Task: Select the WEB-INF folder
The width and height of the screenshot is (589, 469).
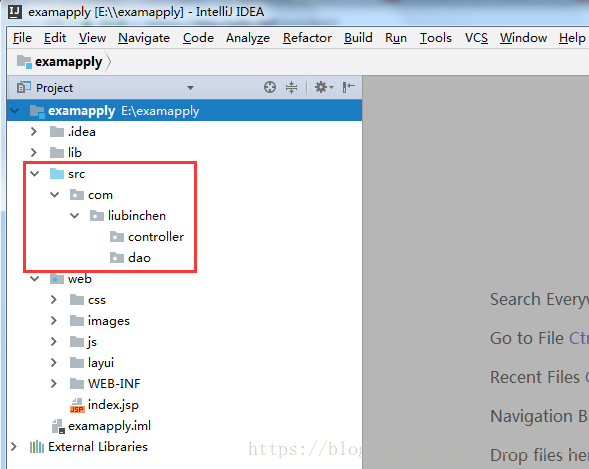Action: 114,384
